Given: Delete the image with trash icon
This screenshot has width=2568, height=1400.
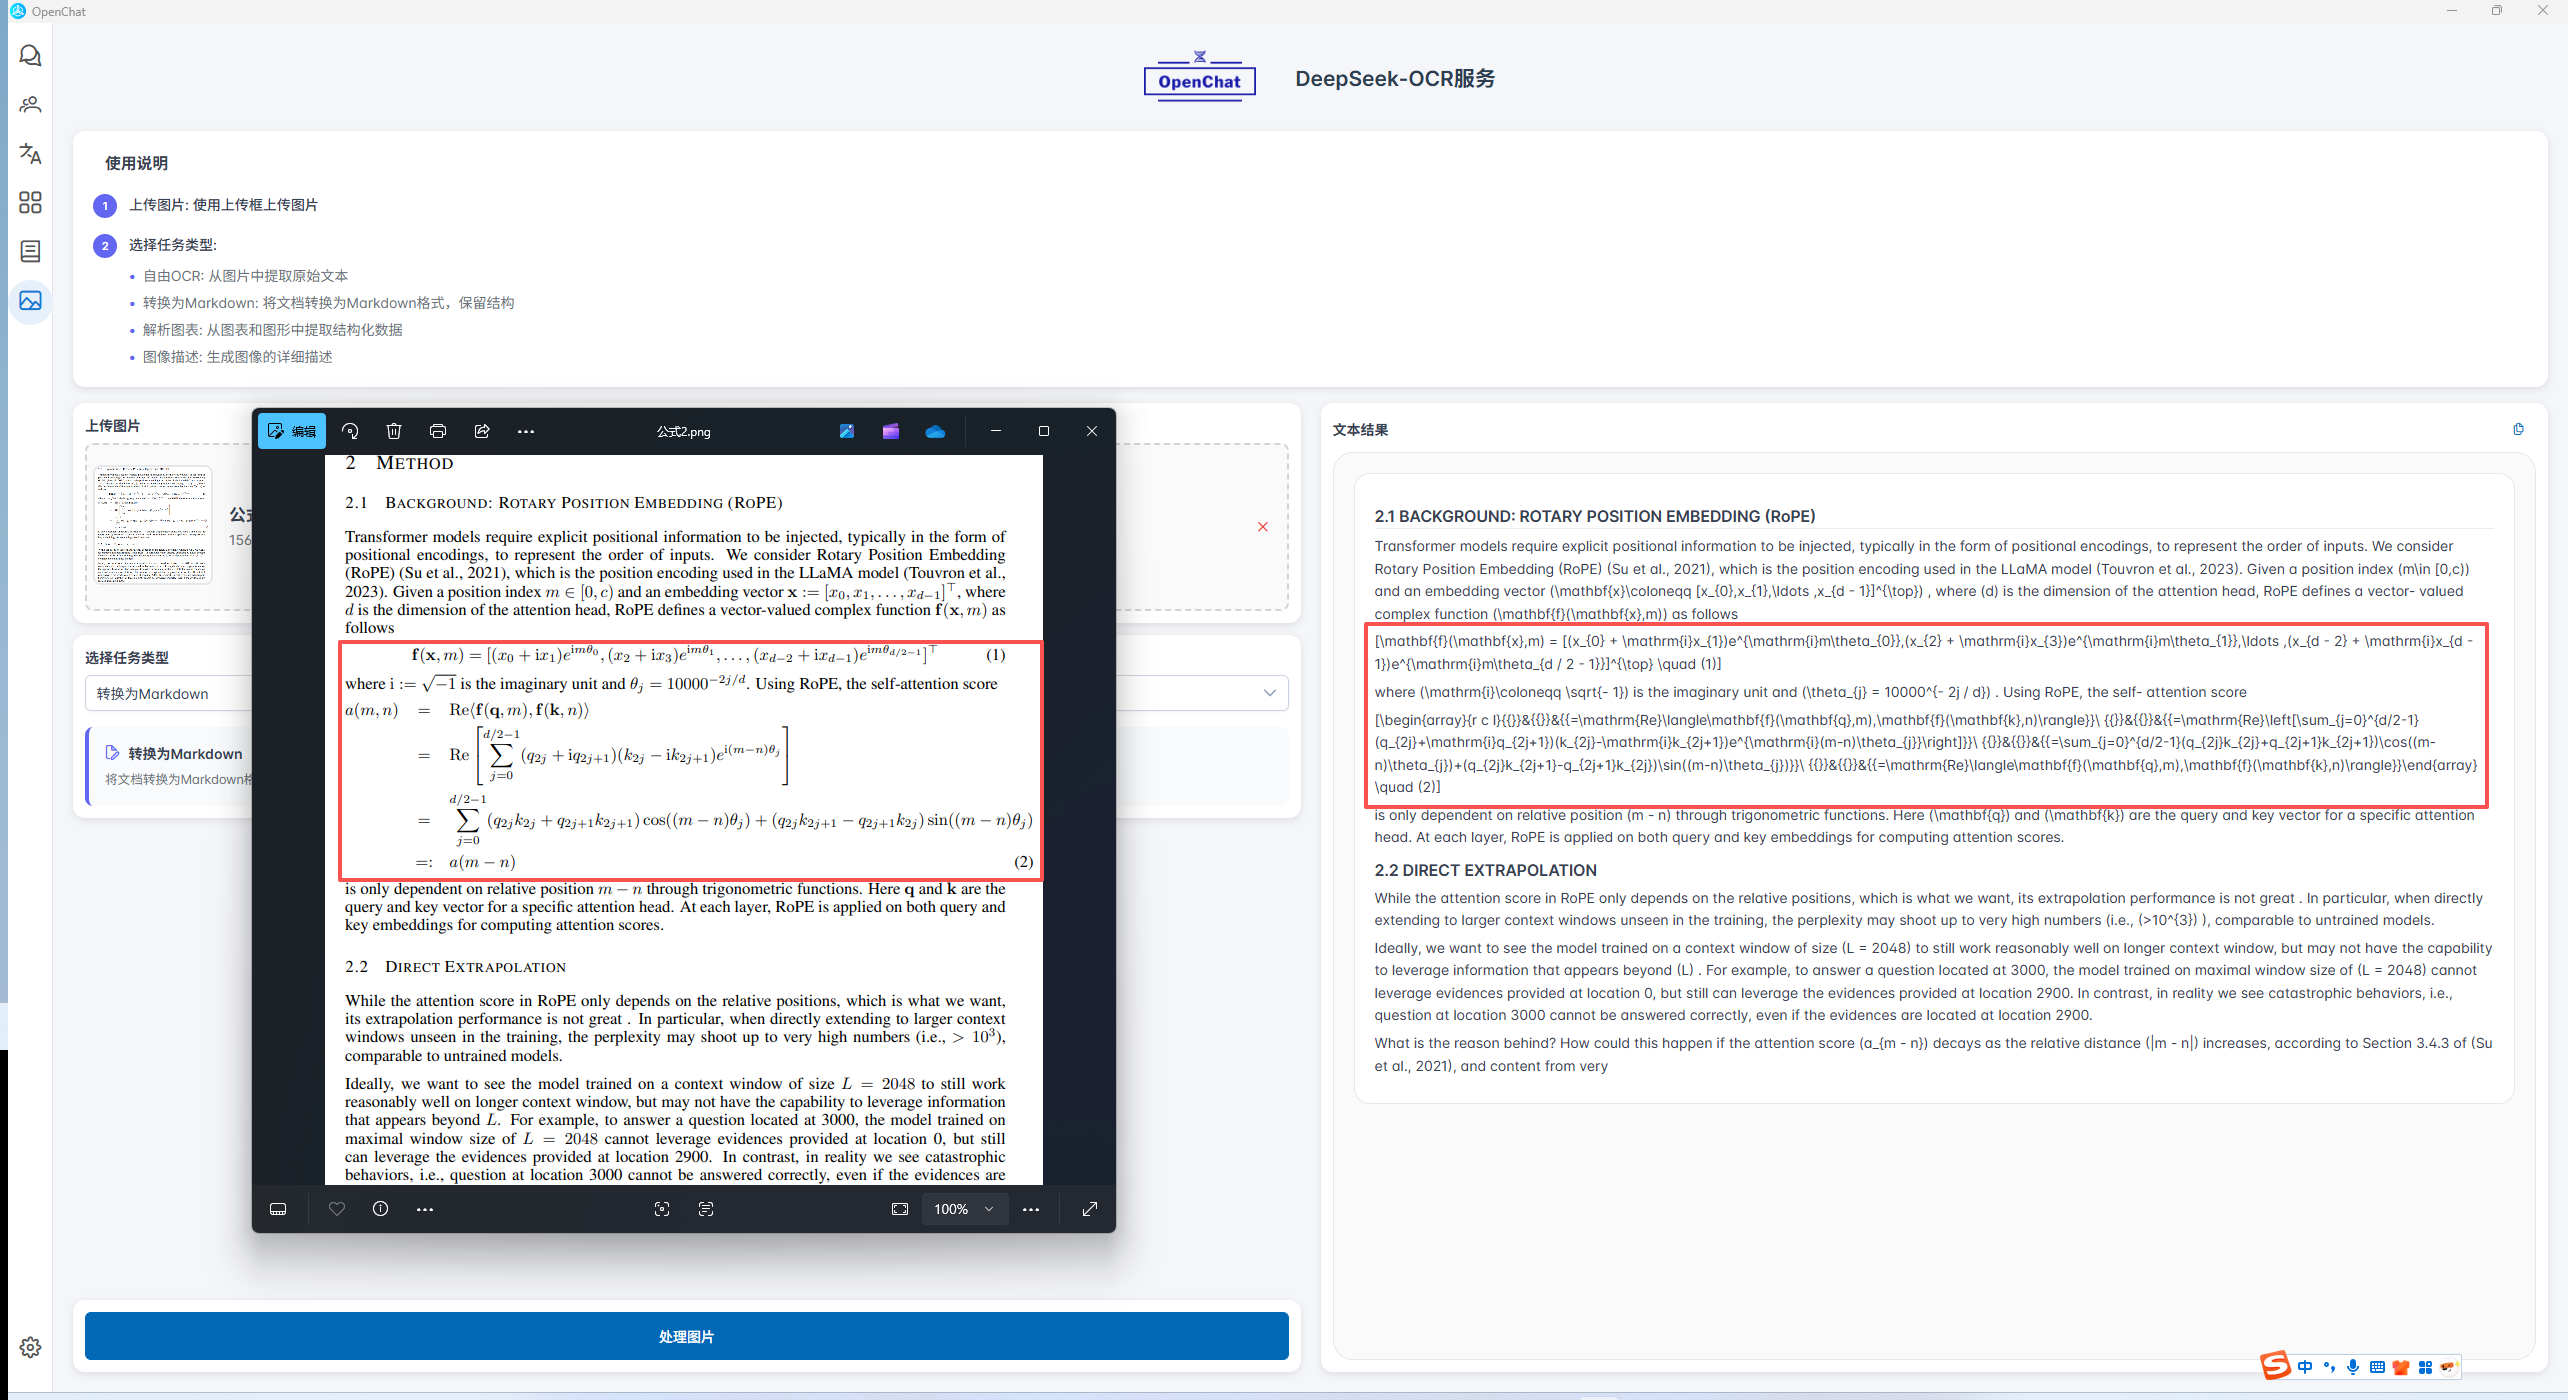Looking at the screenshot, I should coord(393,431).
